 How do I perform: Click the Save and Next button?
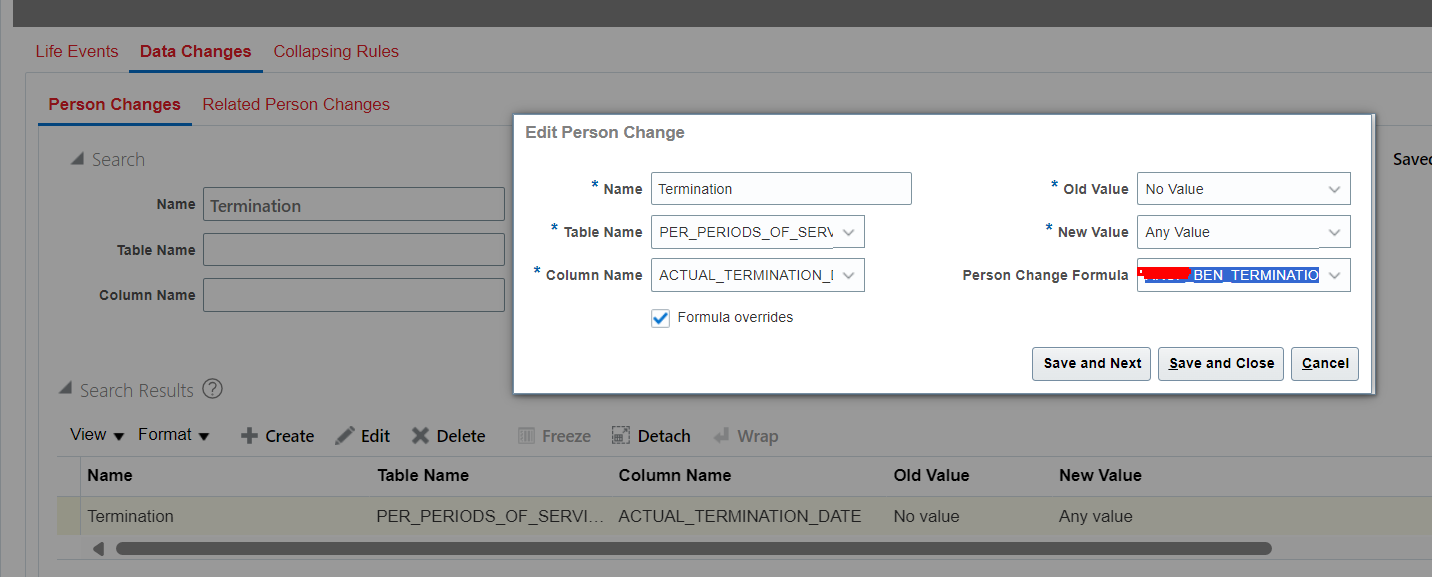[1092, 363]
